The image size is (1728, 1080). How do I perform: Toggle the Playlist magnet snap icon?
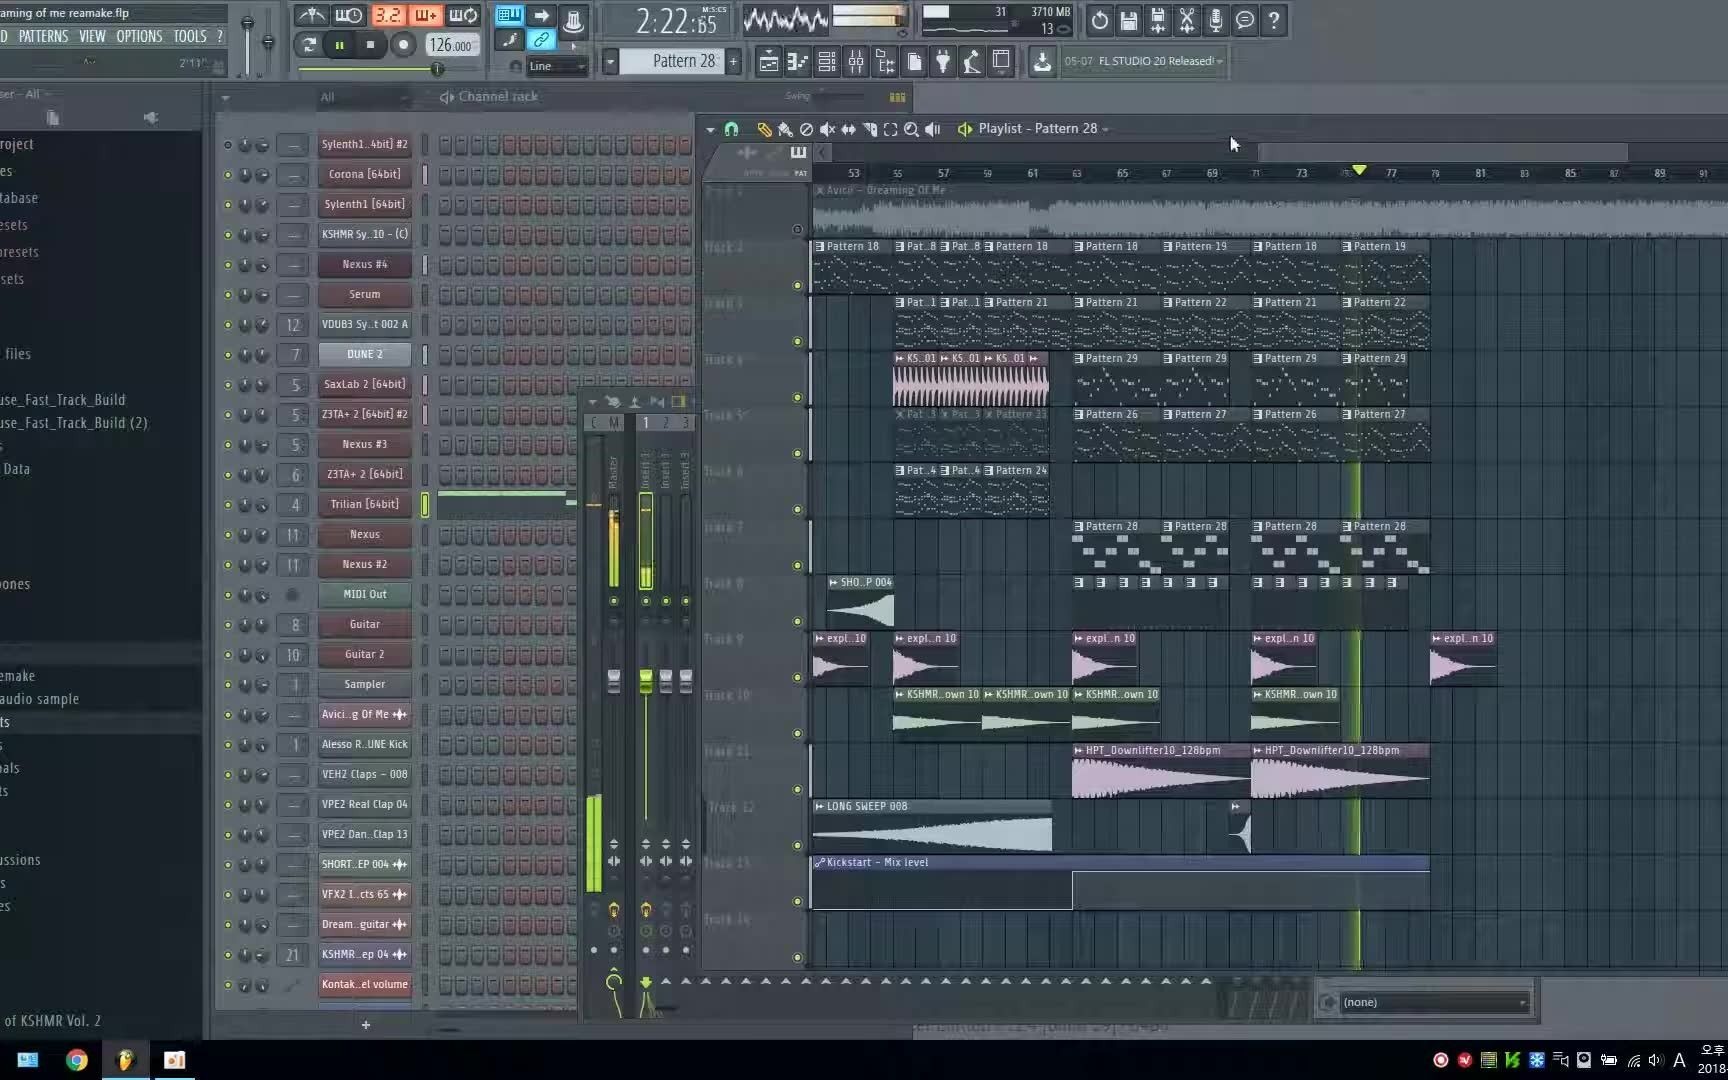click(x=731, y=129)
